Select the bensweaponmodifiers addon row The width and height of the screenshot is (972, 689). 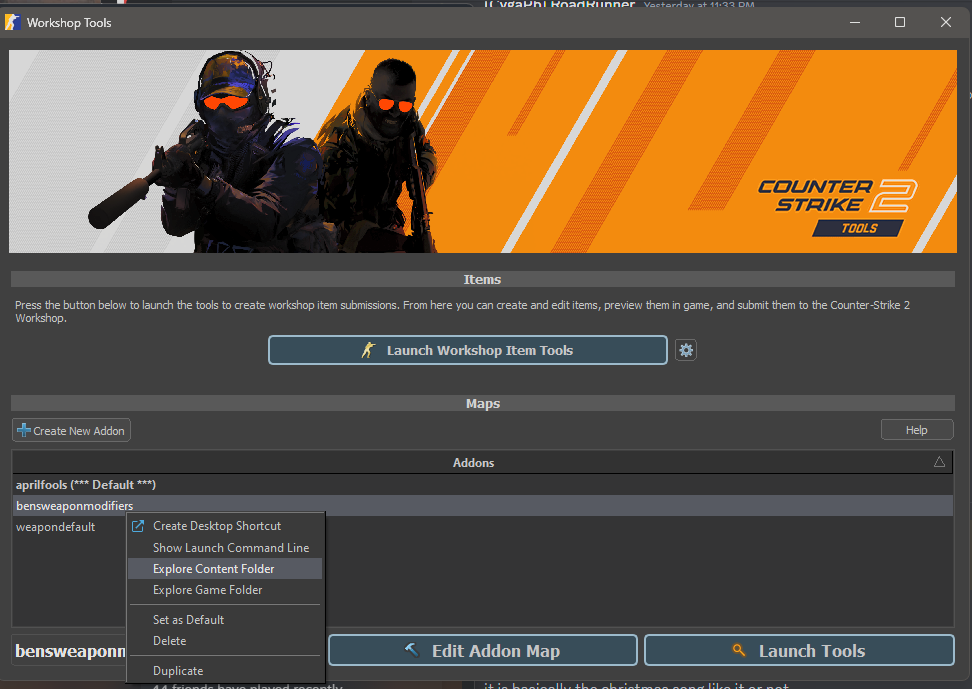[482, 505]
